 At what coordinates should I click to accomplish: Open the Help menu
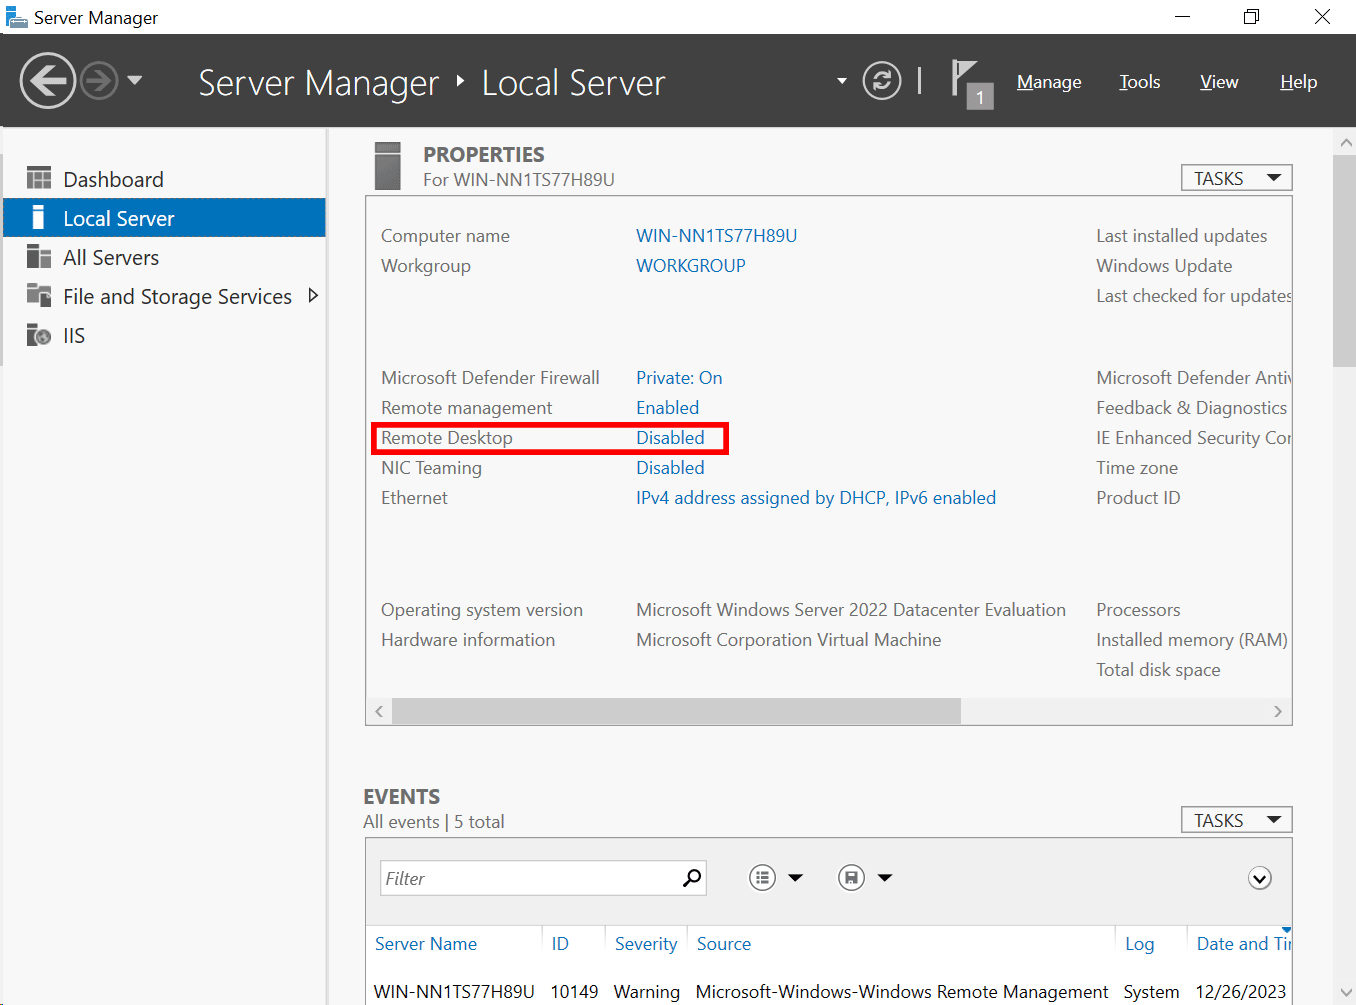[x=1299, y=82]
